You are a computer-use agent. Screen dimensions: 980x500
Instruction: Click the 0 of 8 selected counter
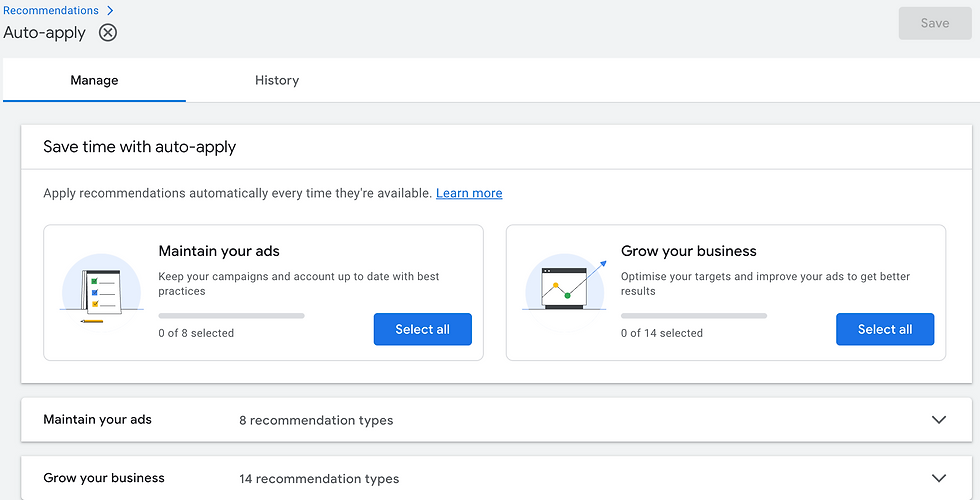(196, 333)
